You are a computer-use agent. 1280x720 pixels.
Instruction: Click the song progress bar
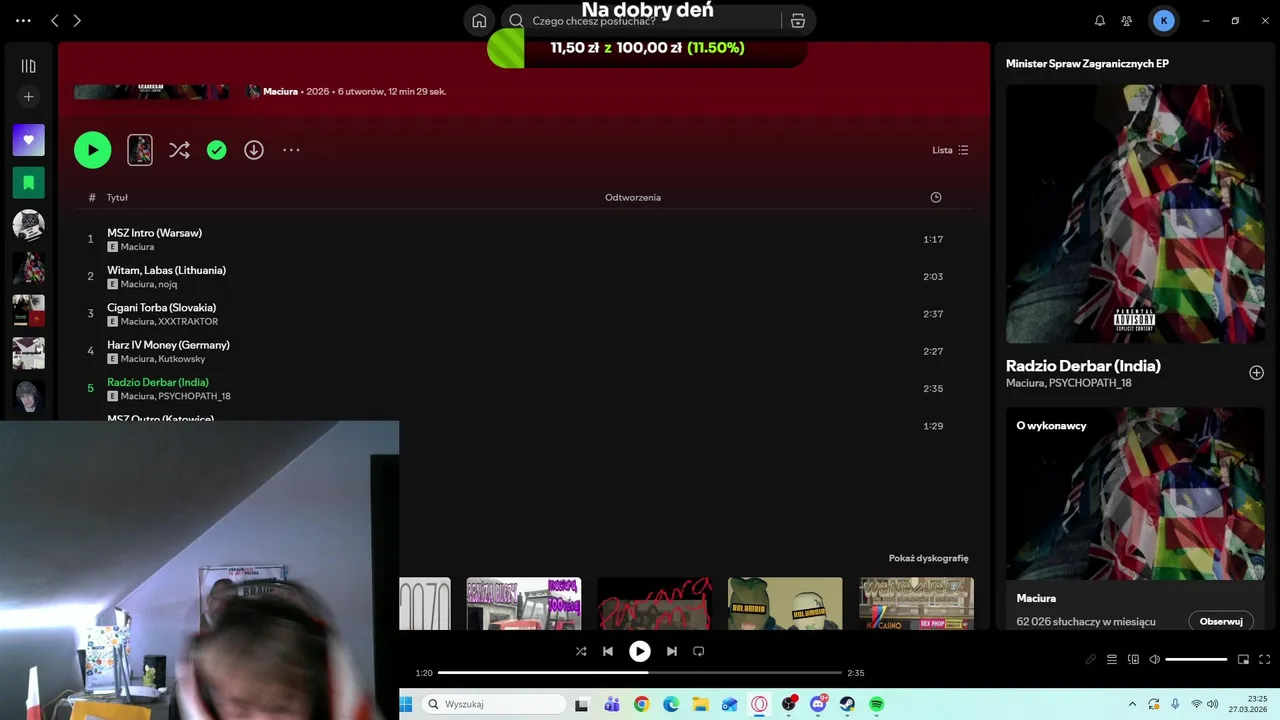[x=640, y=673]
